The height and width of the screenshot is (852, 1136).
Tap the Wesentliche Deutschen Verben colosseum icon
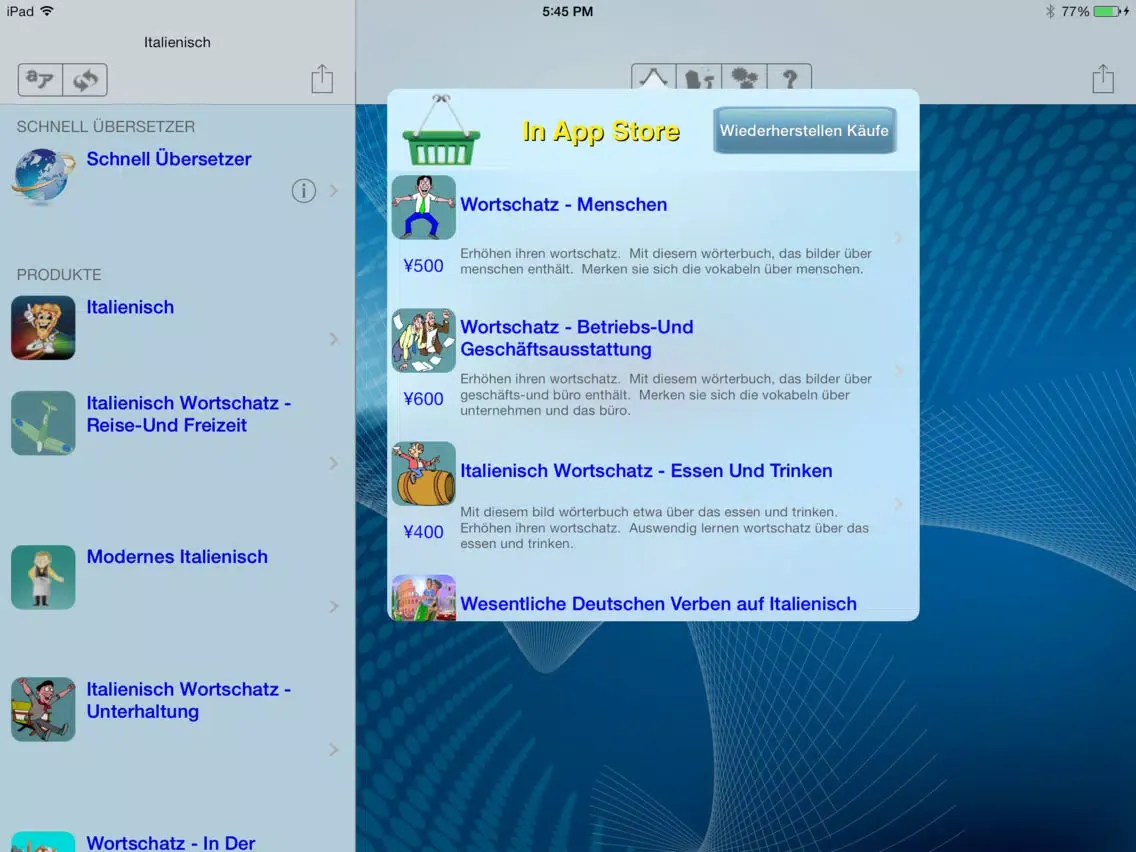423,598
